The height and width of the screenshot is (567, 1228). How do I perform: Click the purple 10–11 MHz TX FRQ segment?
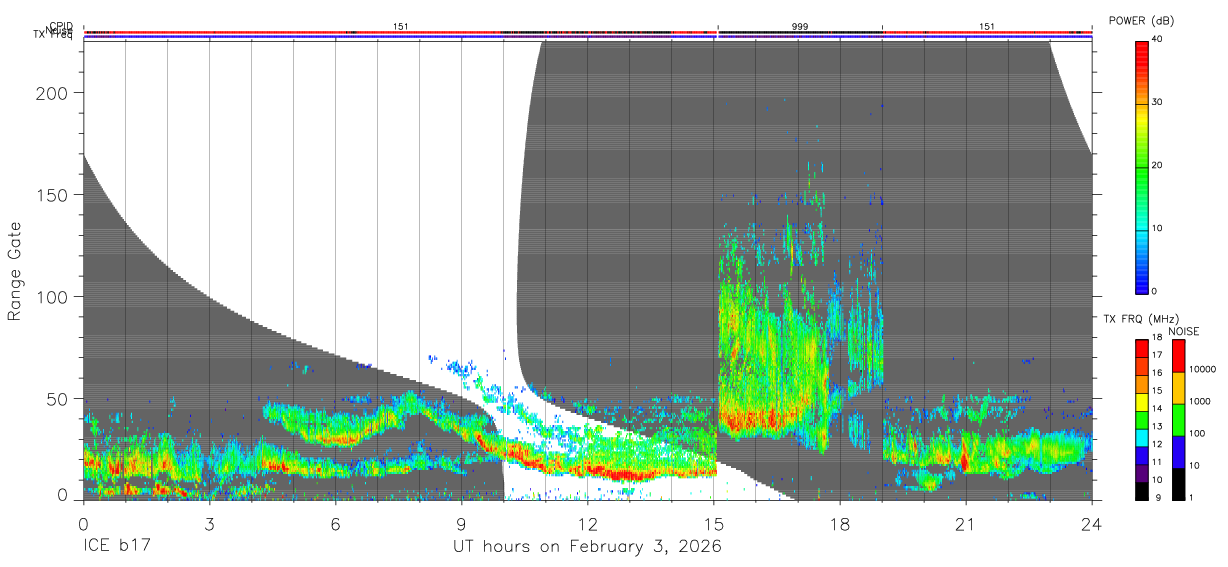[1142, 473]
